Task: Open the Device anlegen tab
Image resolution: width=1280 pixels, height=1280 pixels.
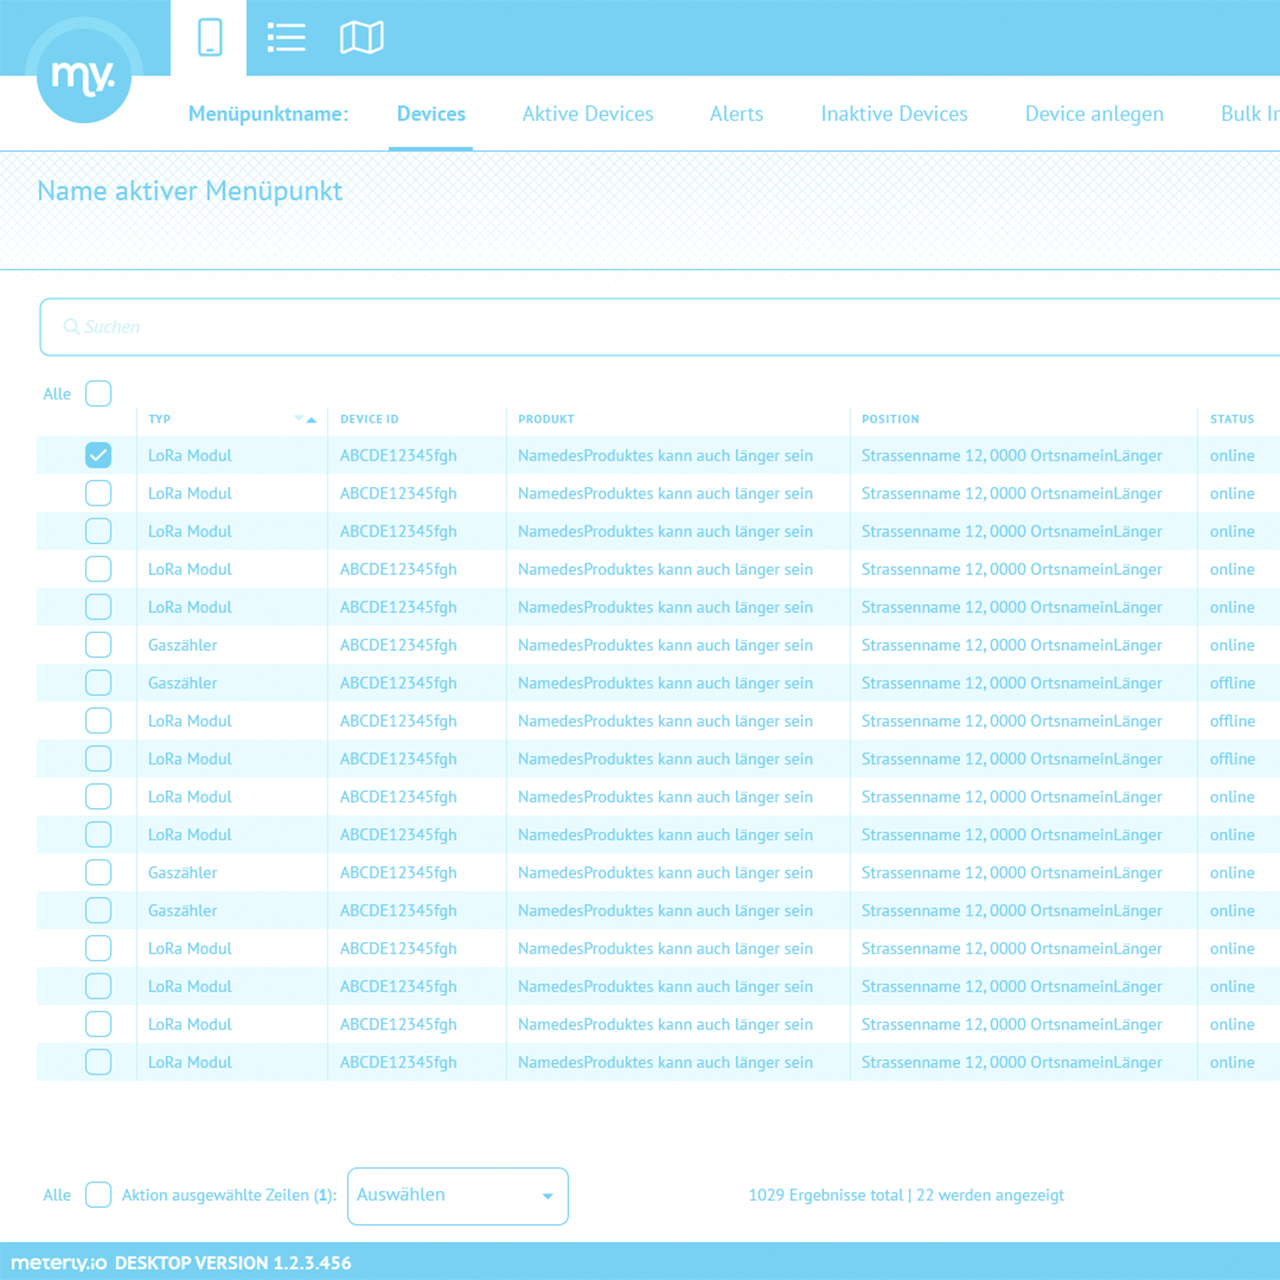Action: pos(1094,114)
